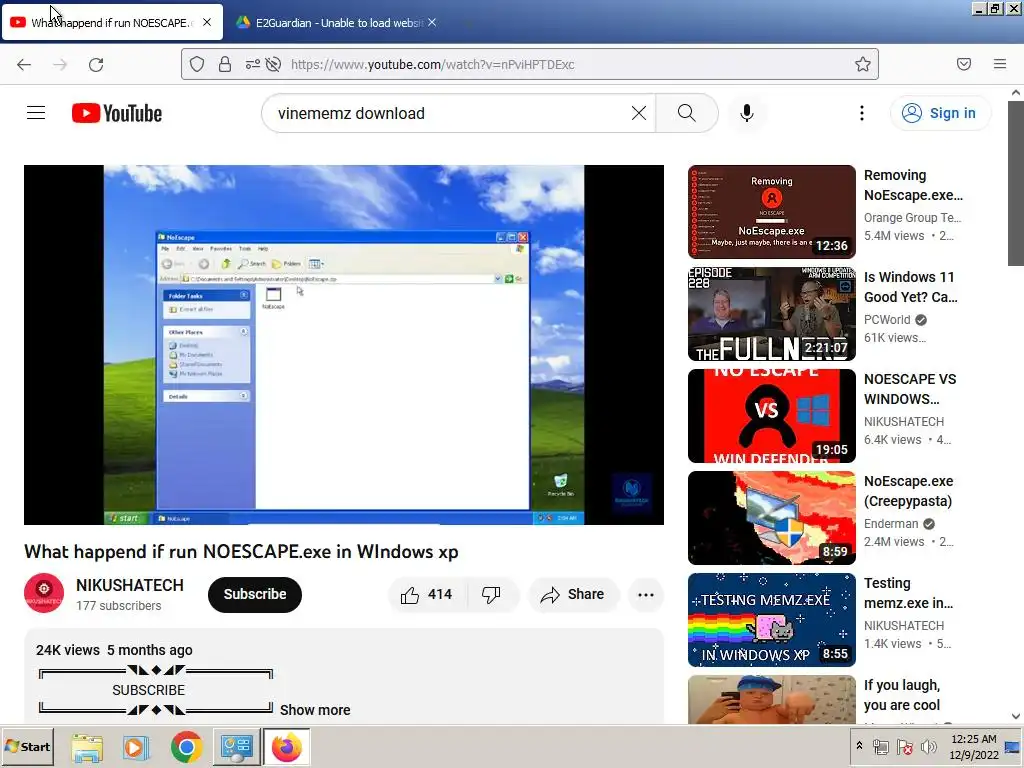Like the video with thumbs up
The width and height of the screenshot is (1024, 768).
(x=427, y=594)
